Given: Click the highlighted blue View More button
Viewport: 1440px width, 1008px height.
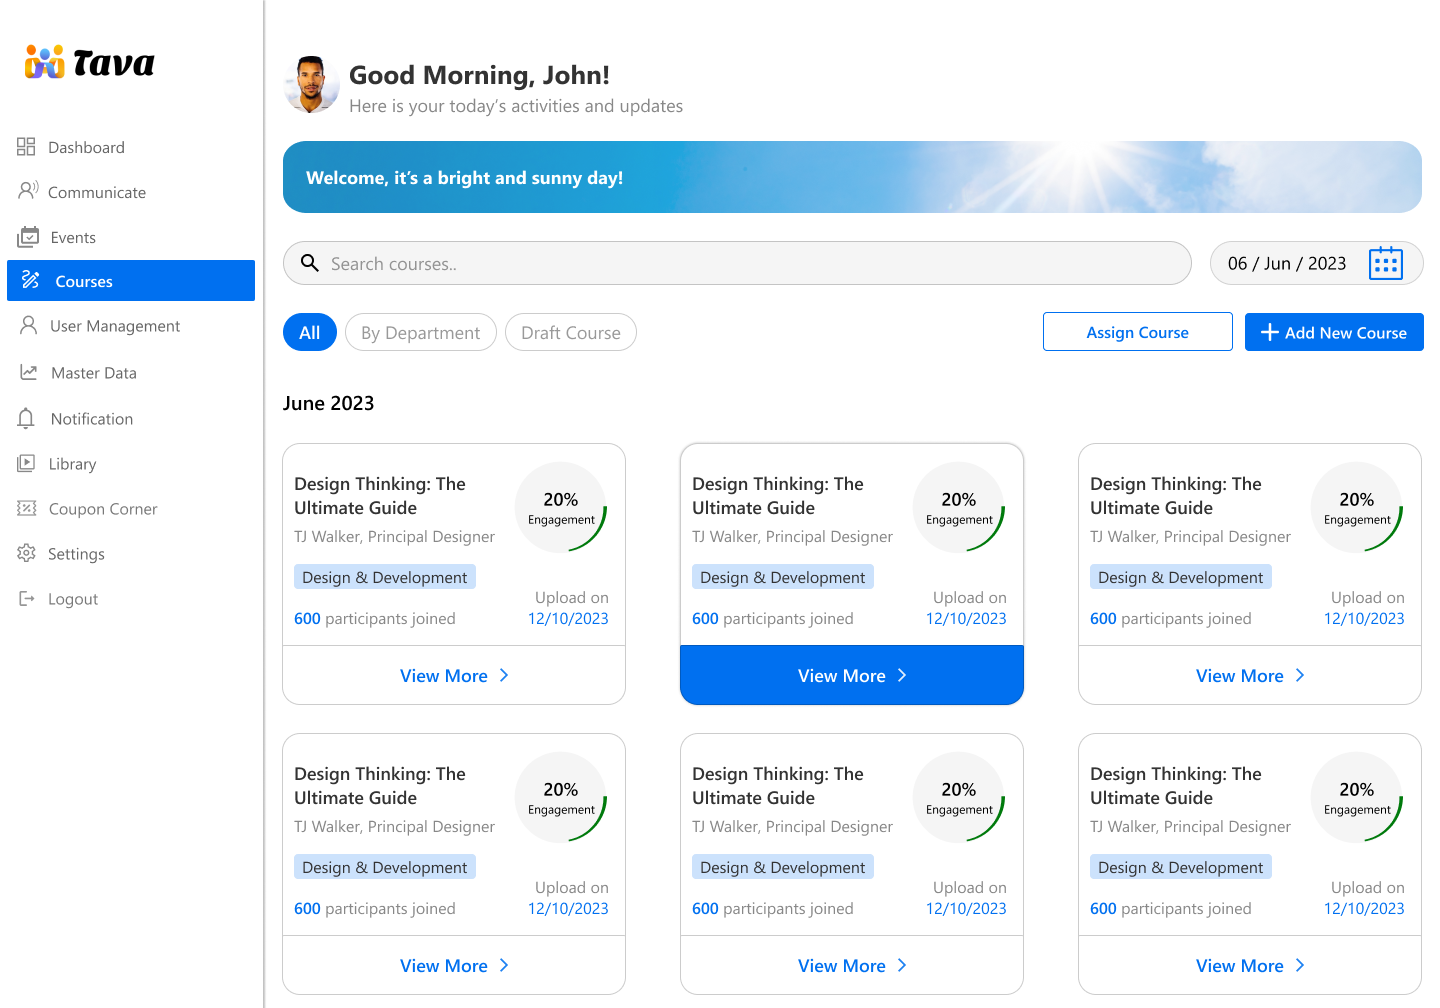Looking at the screenshot, I should coord(851,676).
